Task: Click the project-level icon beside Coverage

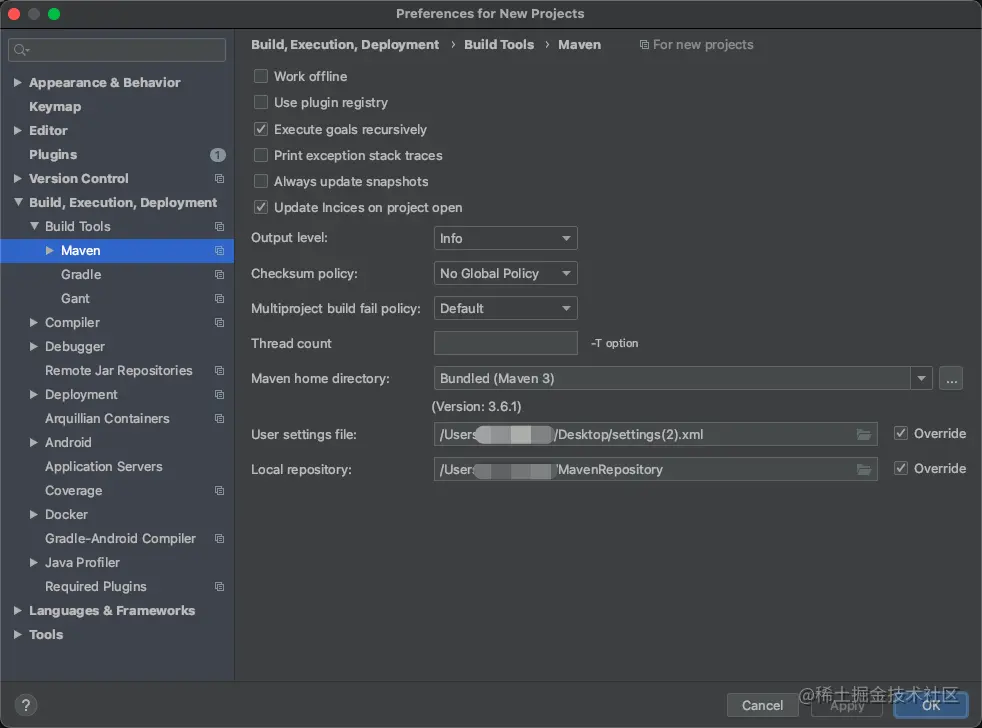Action: [219, 491]
